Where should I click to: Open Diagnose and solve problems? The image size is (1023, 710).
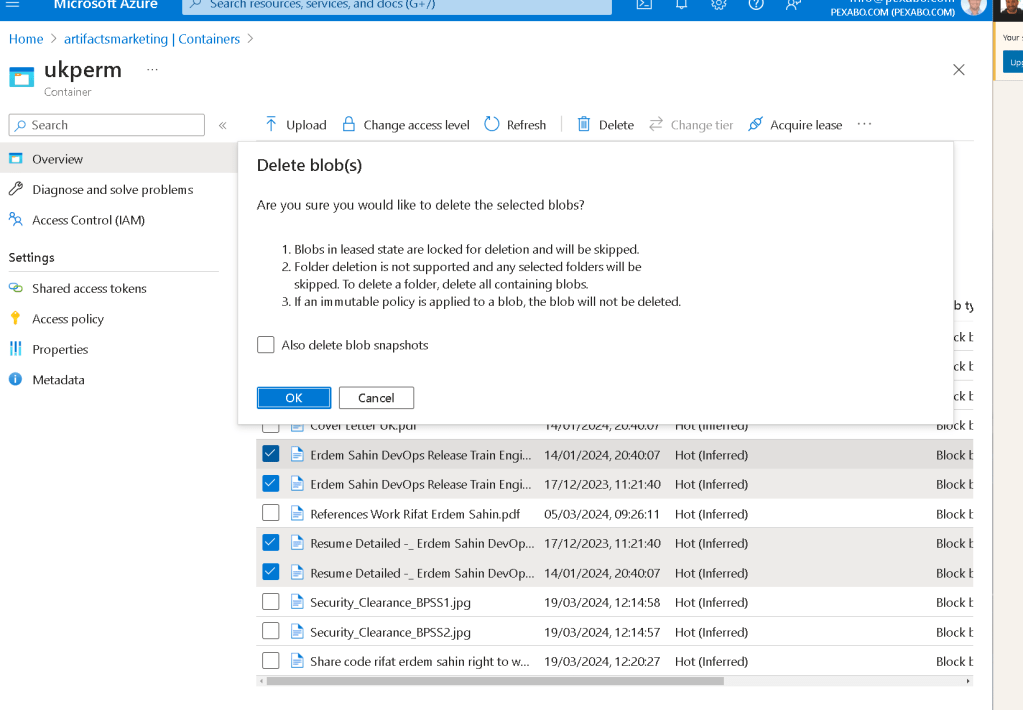[112, 189]
